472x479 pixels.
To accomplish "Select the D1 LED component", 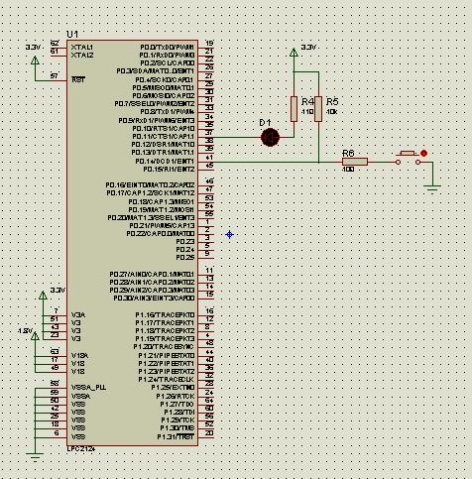I will 270,137.
